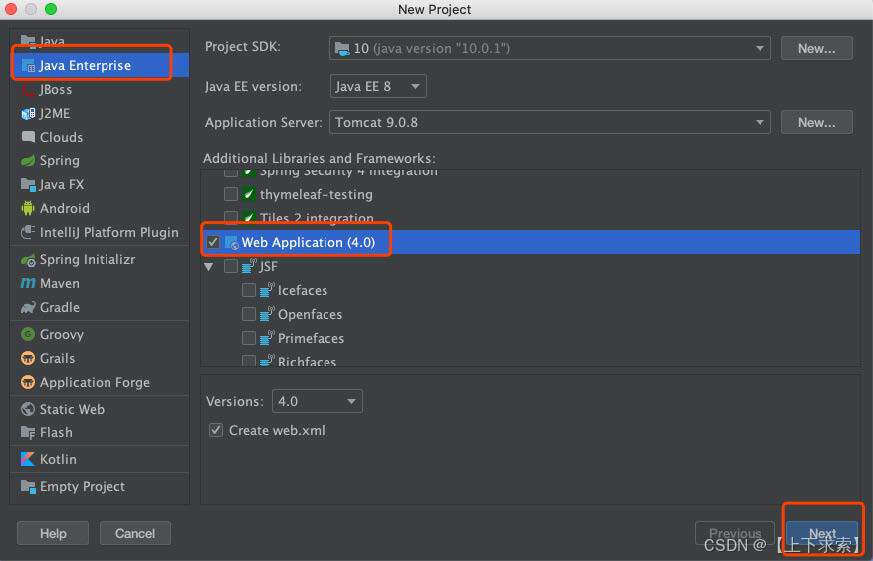
Task: Select the Spring Initializr icon
Action: [x=28, y=259]
